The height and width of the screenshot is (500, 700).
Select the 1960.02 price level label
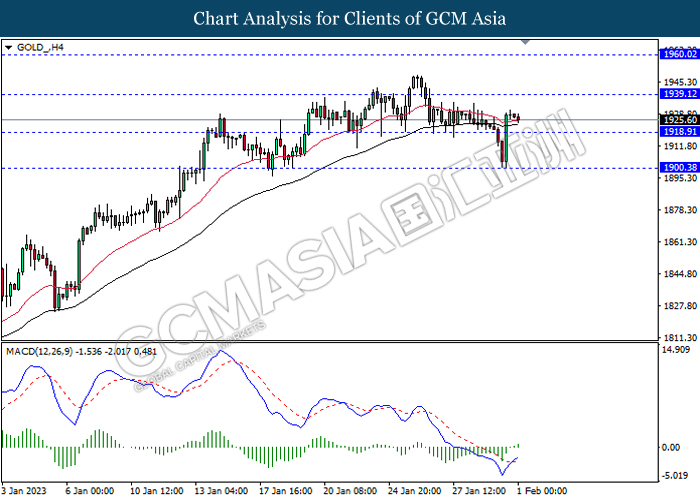(x=680, y=54)
